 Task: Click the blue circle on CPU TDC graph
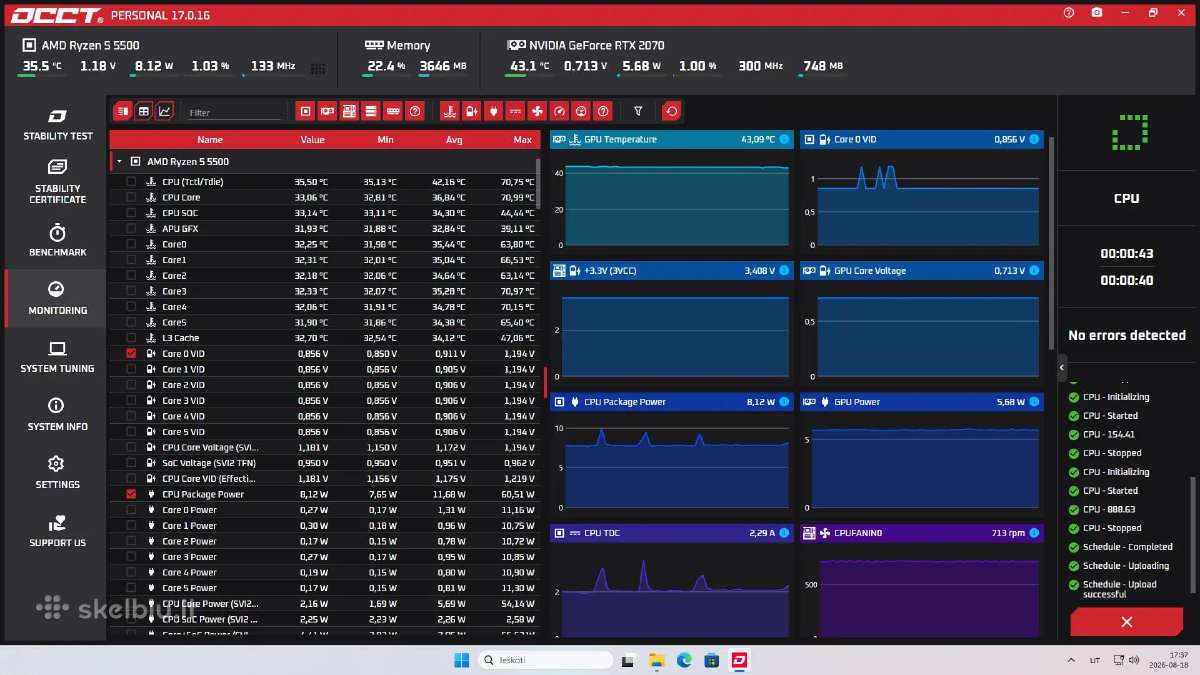(784, 533)
